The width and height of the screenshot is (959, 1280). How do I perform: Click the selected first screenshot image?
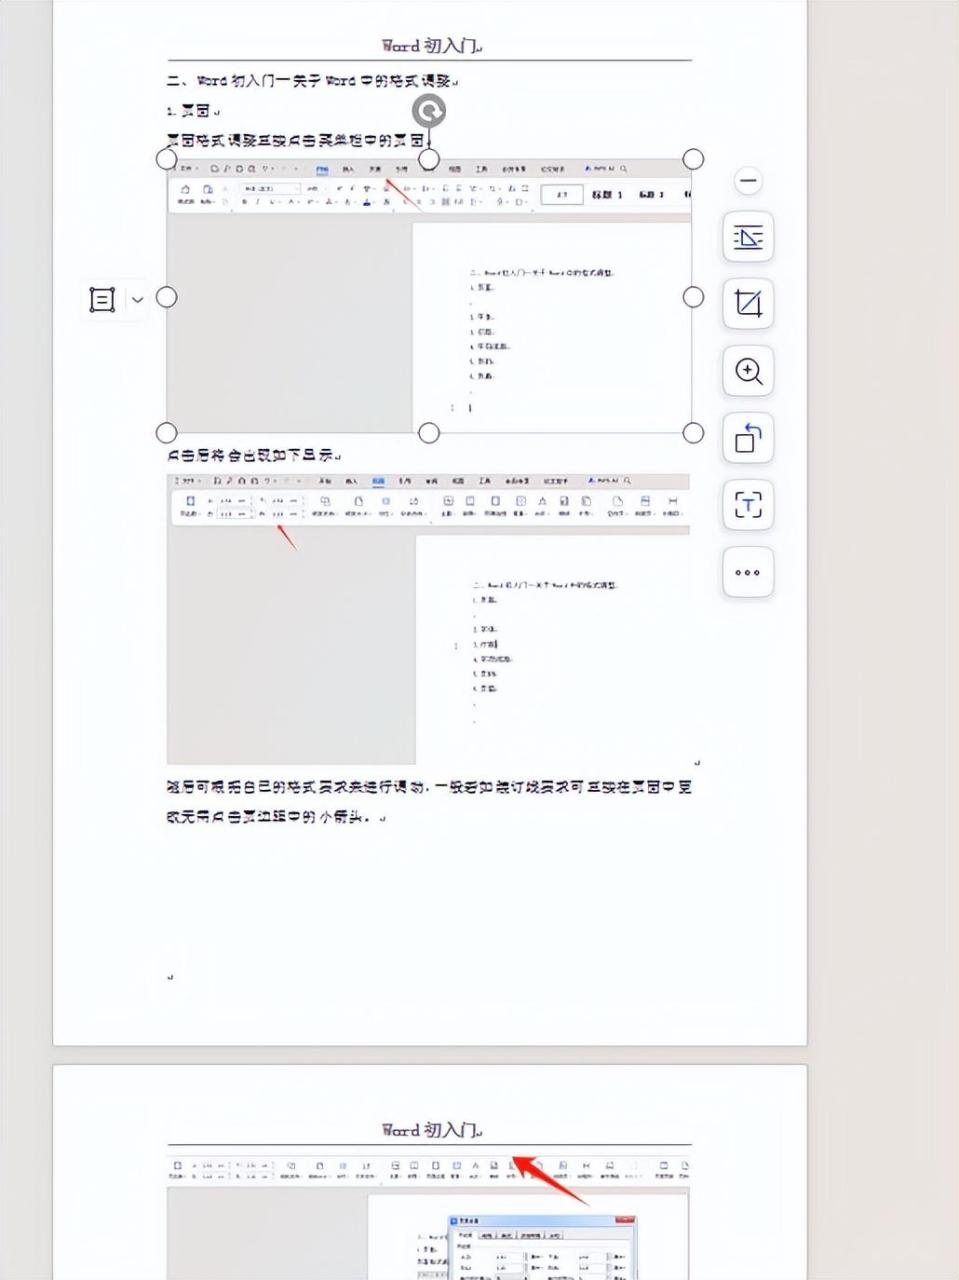pos(430,296)
